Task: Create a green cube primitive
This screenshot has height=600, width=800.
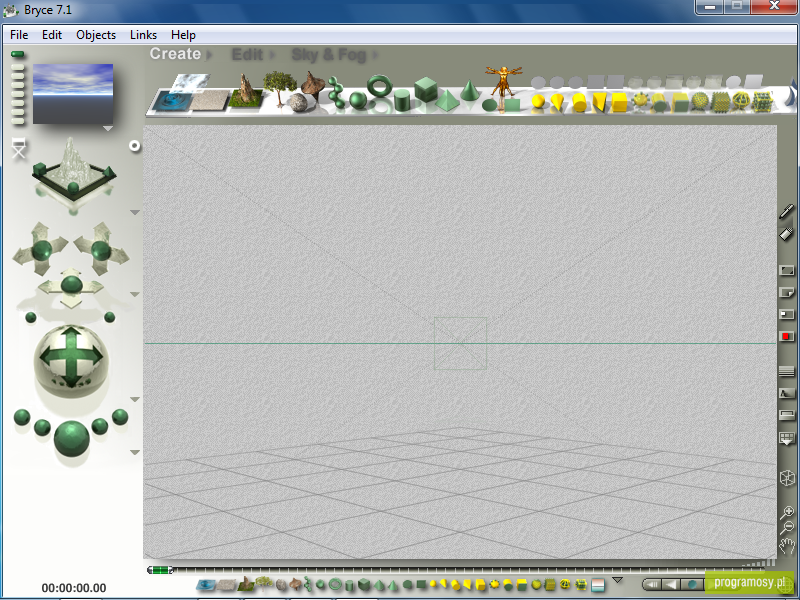Action: 426,89
